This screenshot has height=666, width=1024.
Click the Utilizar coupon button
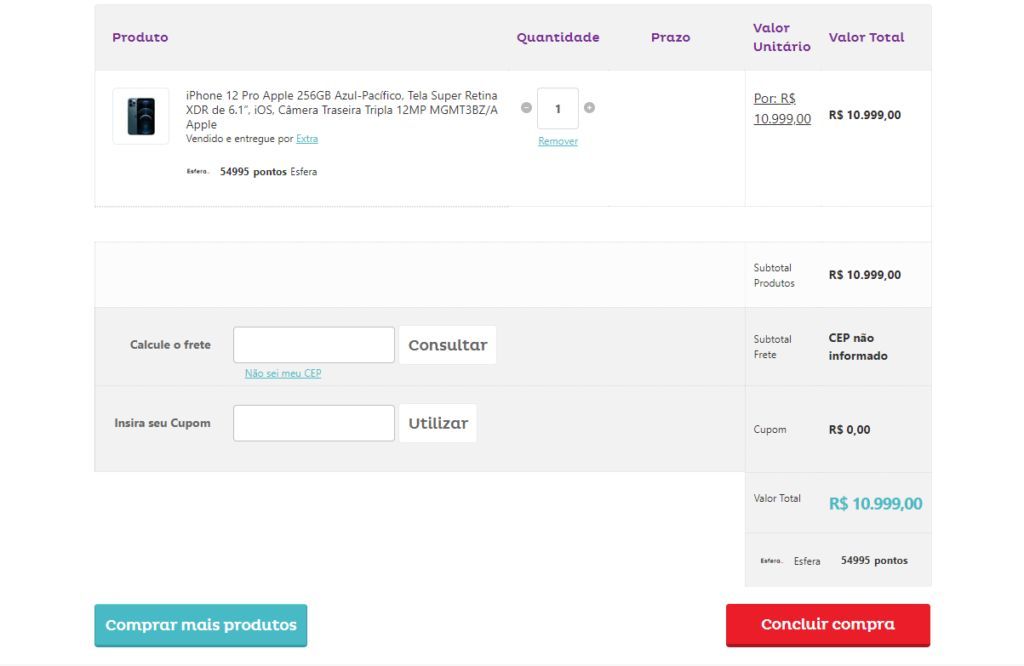438,423
